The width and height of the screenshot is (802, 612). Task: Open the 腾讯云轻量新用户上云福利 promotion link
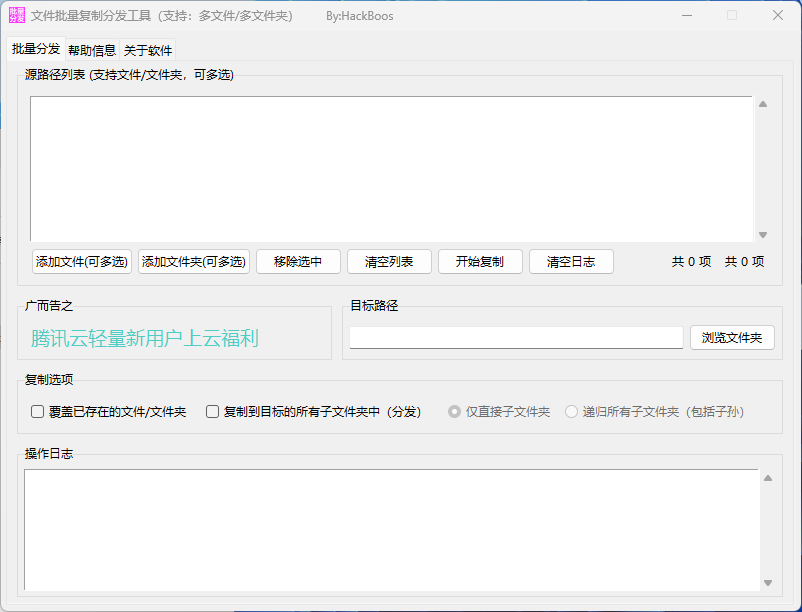point(145,339)
